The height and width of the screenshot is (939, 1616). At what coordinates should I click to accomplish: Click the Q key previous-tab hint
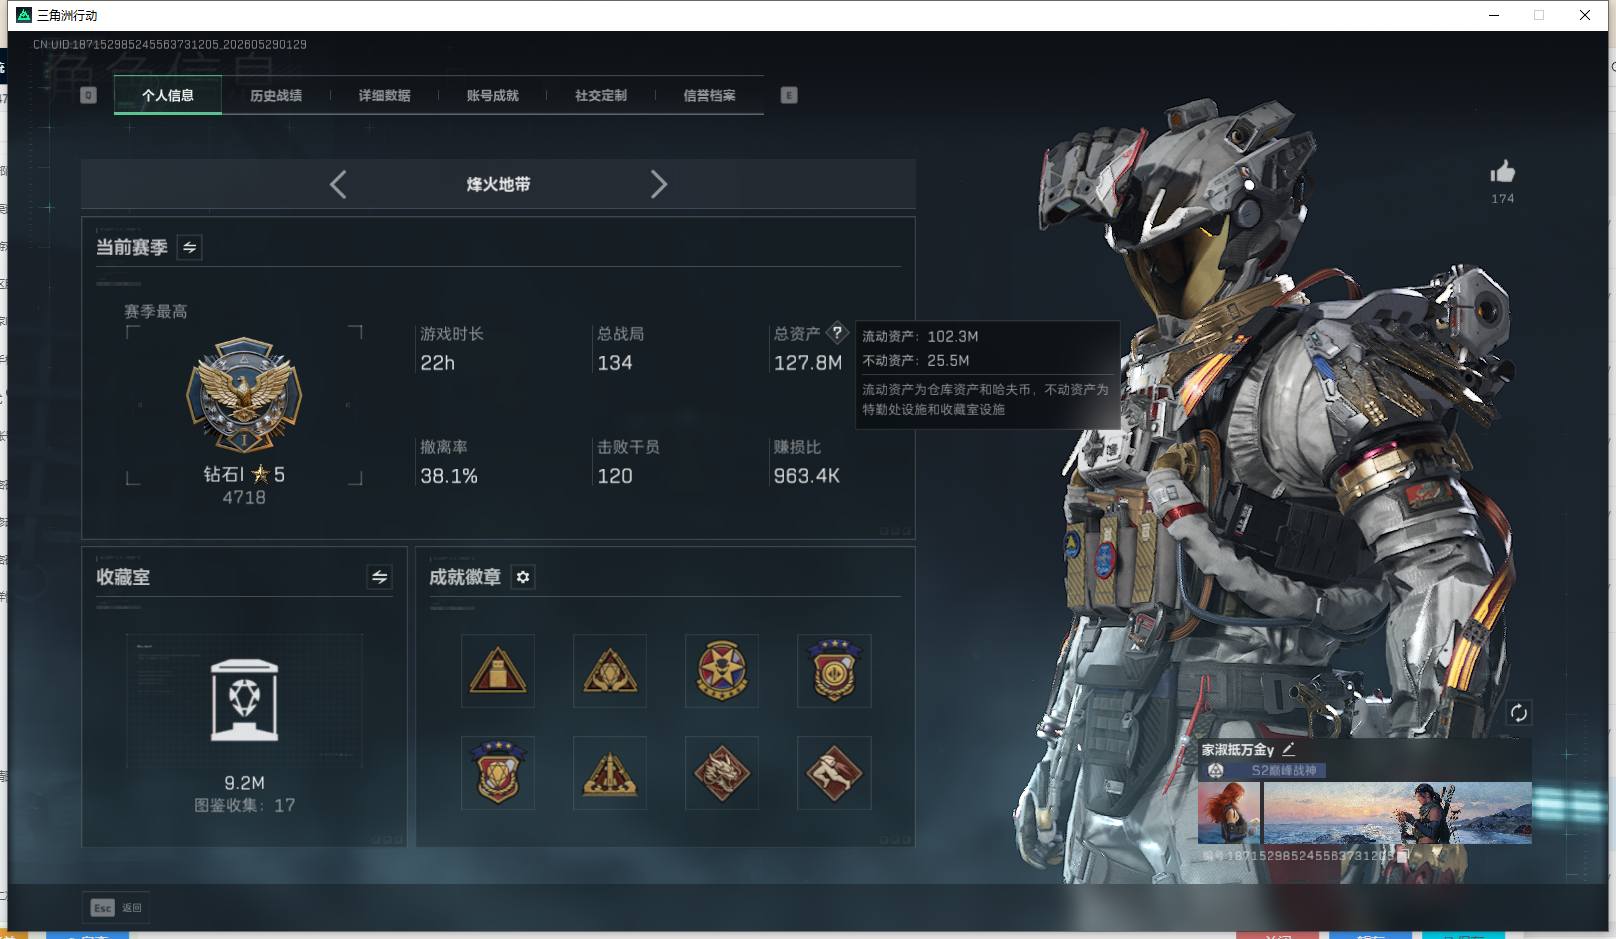click(88, 95)
